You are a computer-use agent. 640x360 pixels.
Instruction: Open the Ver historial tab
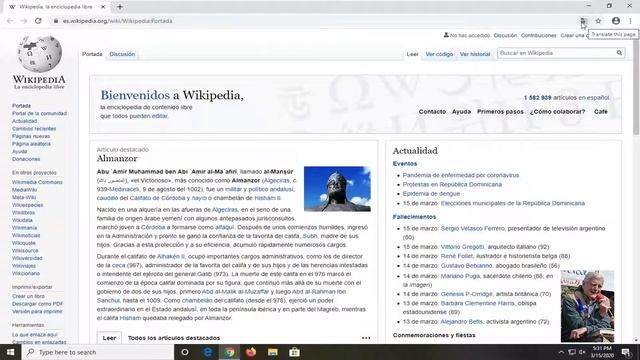475,54
